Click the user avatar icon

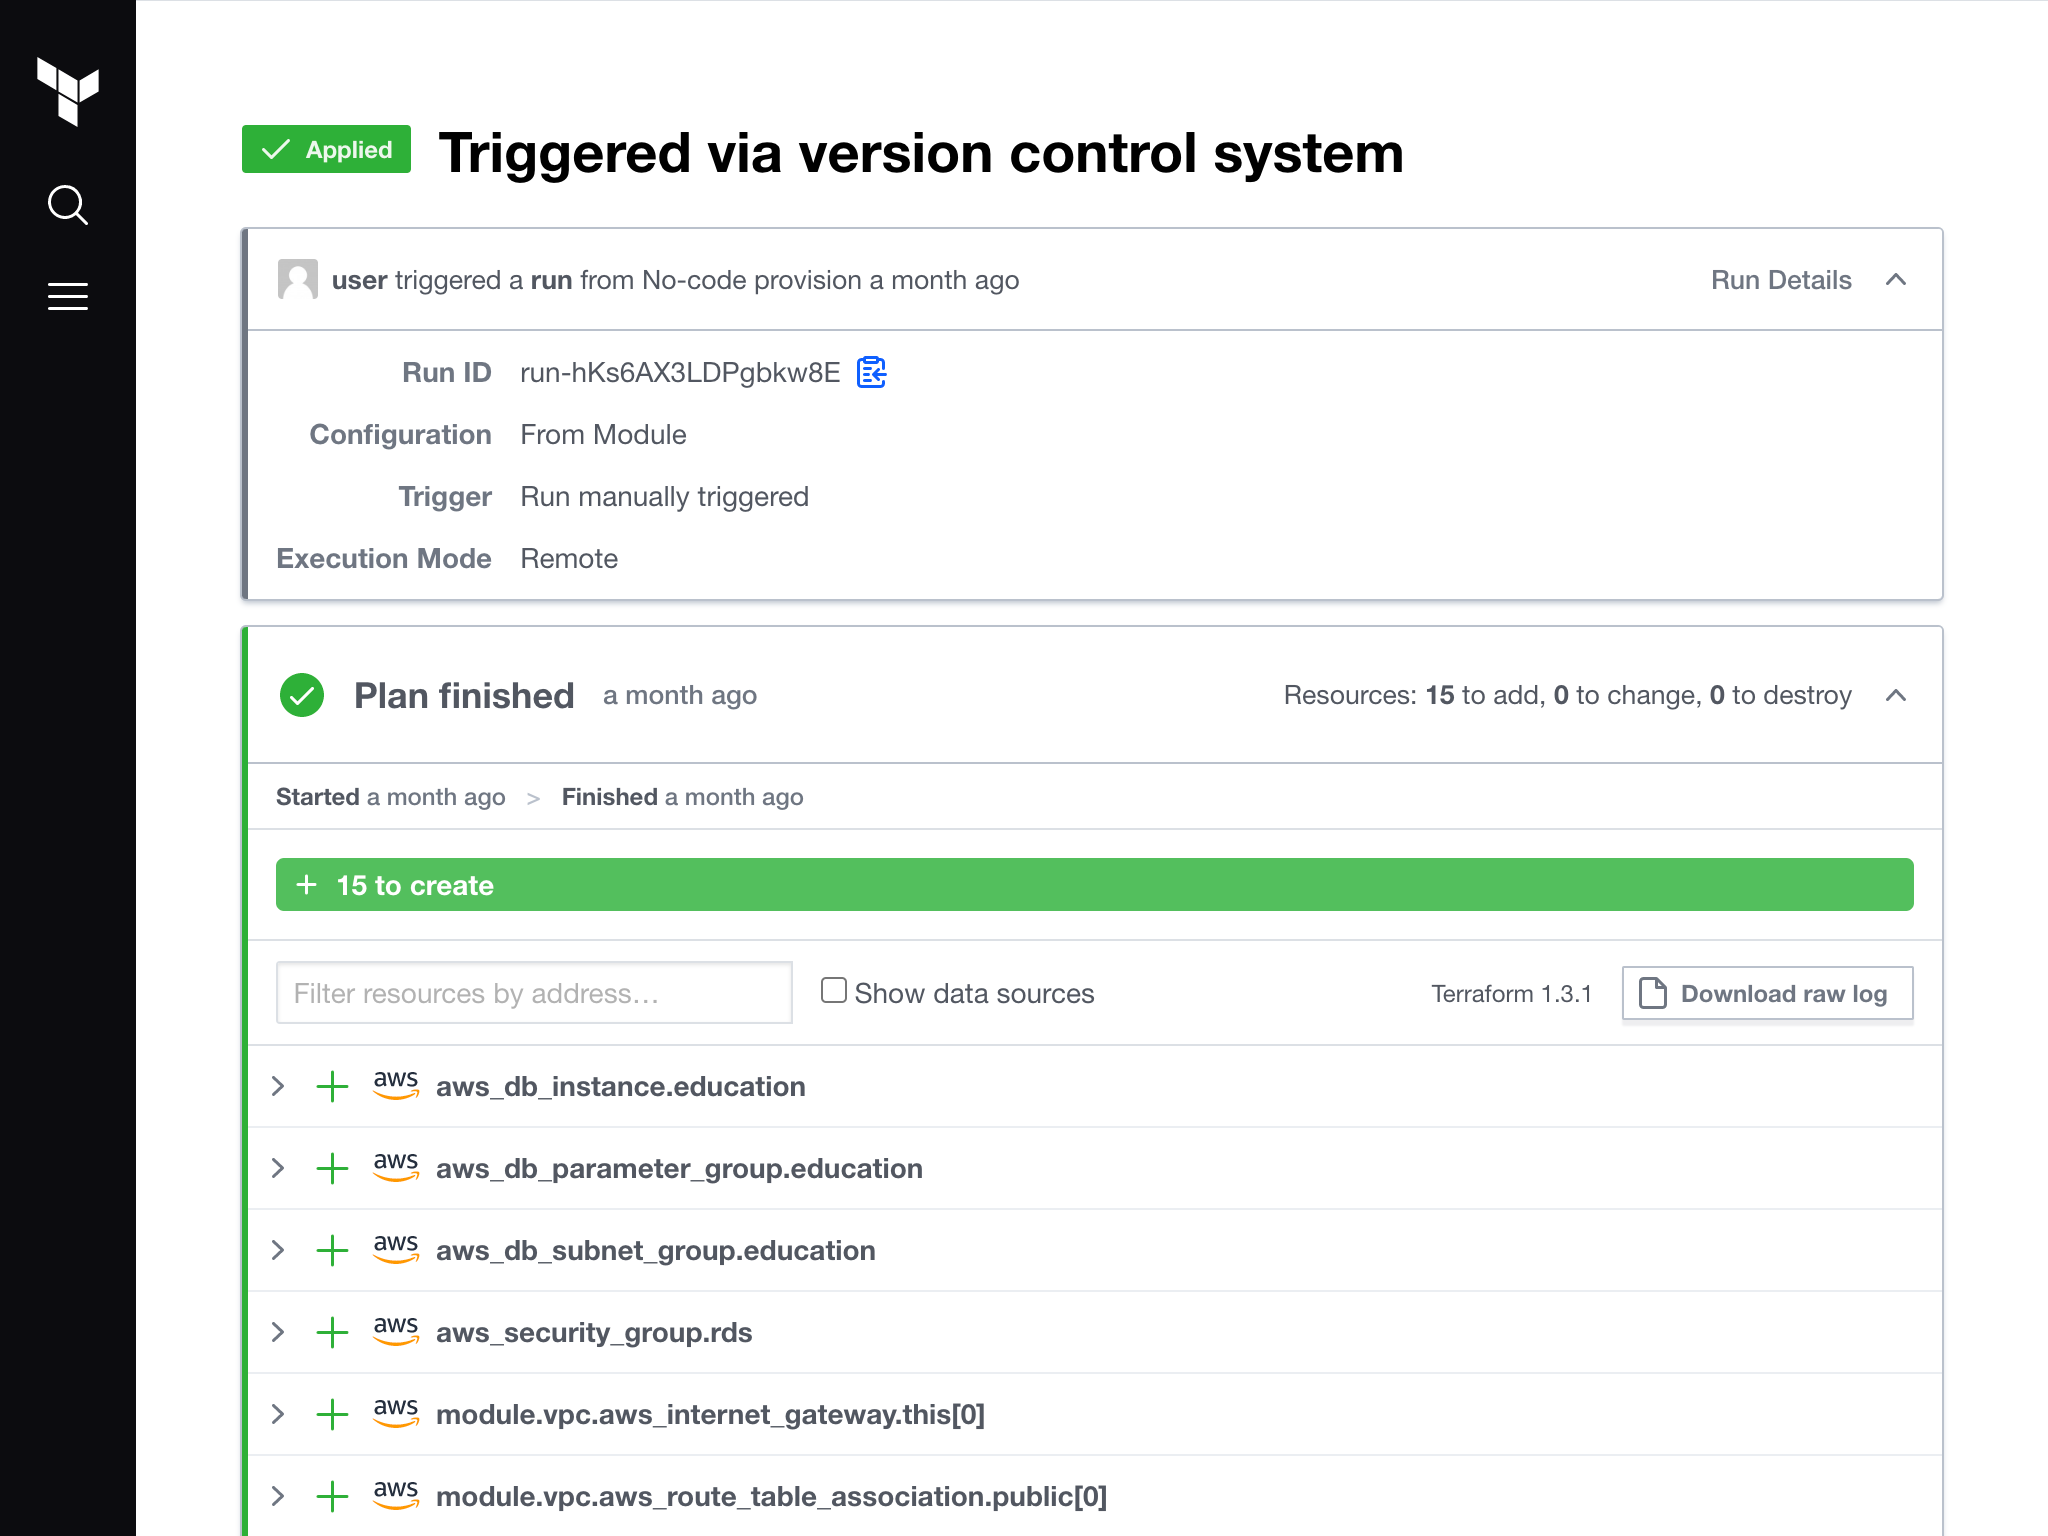pos(297,280)
